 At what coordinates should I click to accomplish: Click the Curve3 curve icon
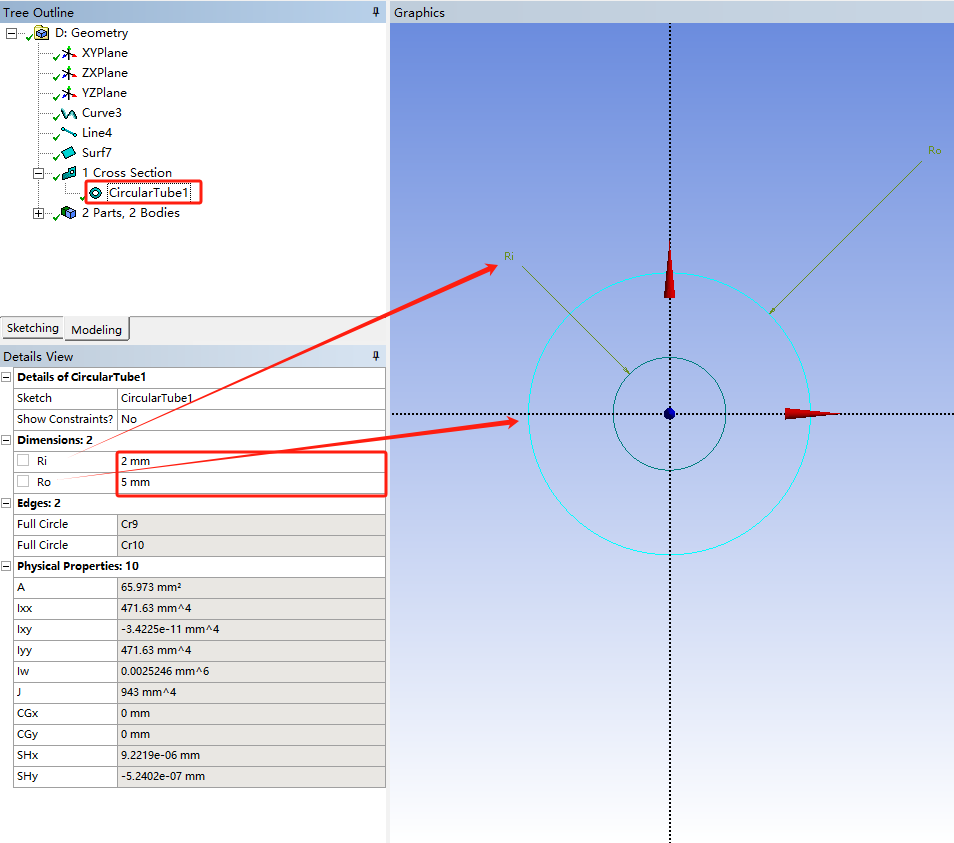click(69, 113)
